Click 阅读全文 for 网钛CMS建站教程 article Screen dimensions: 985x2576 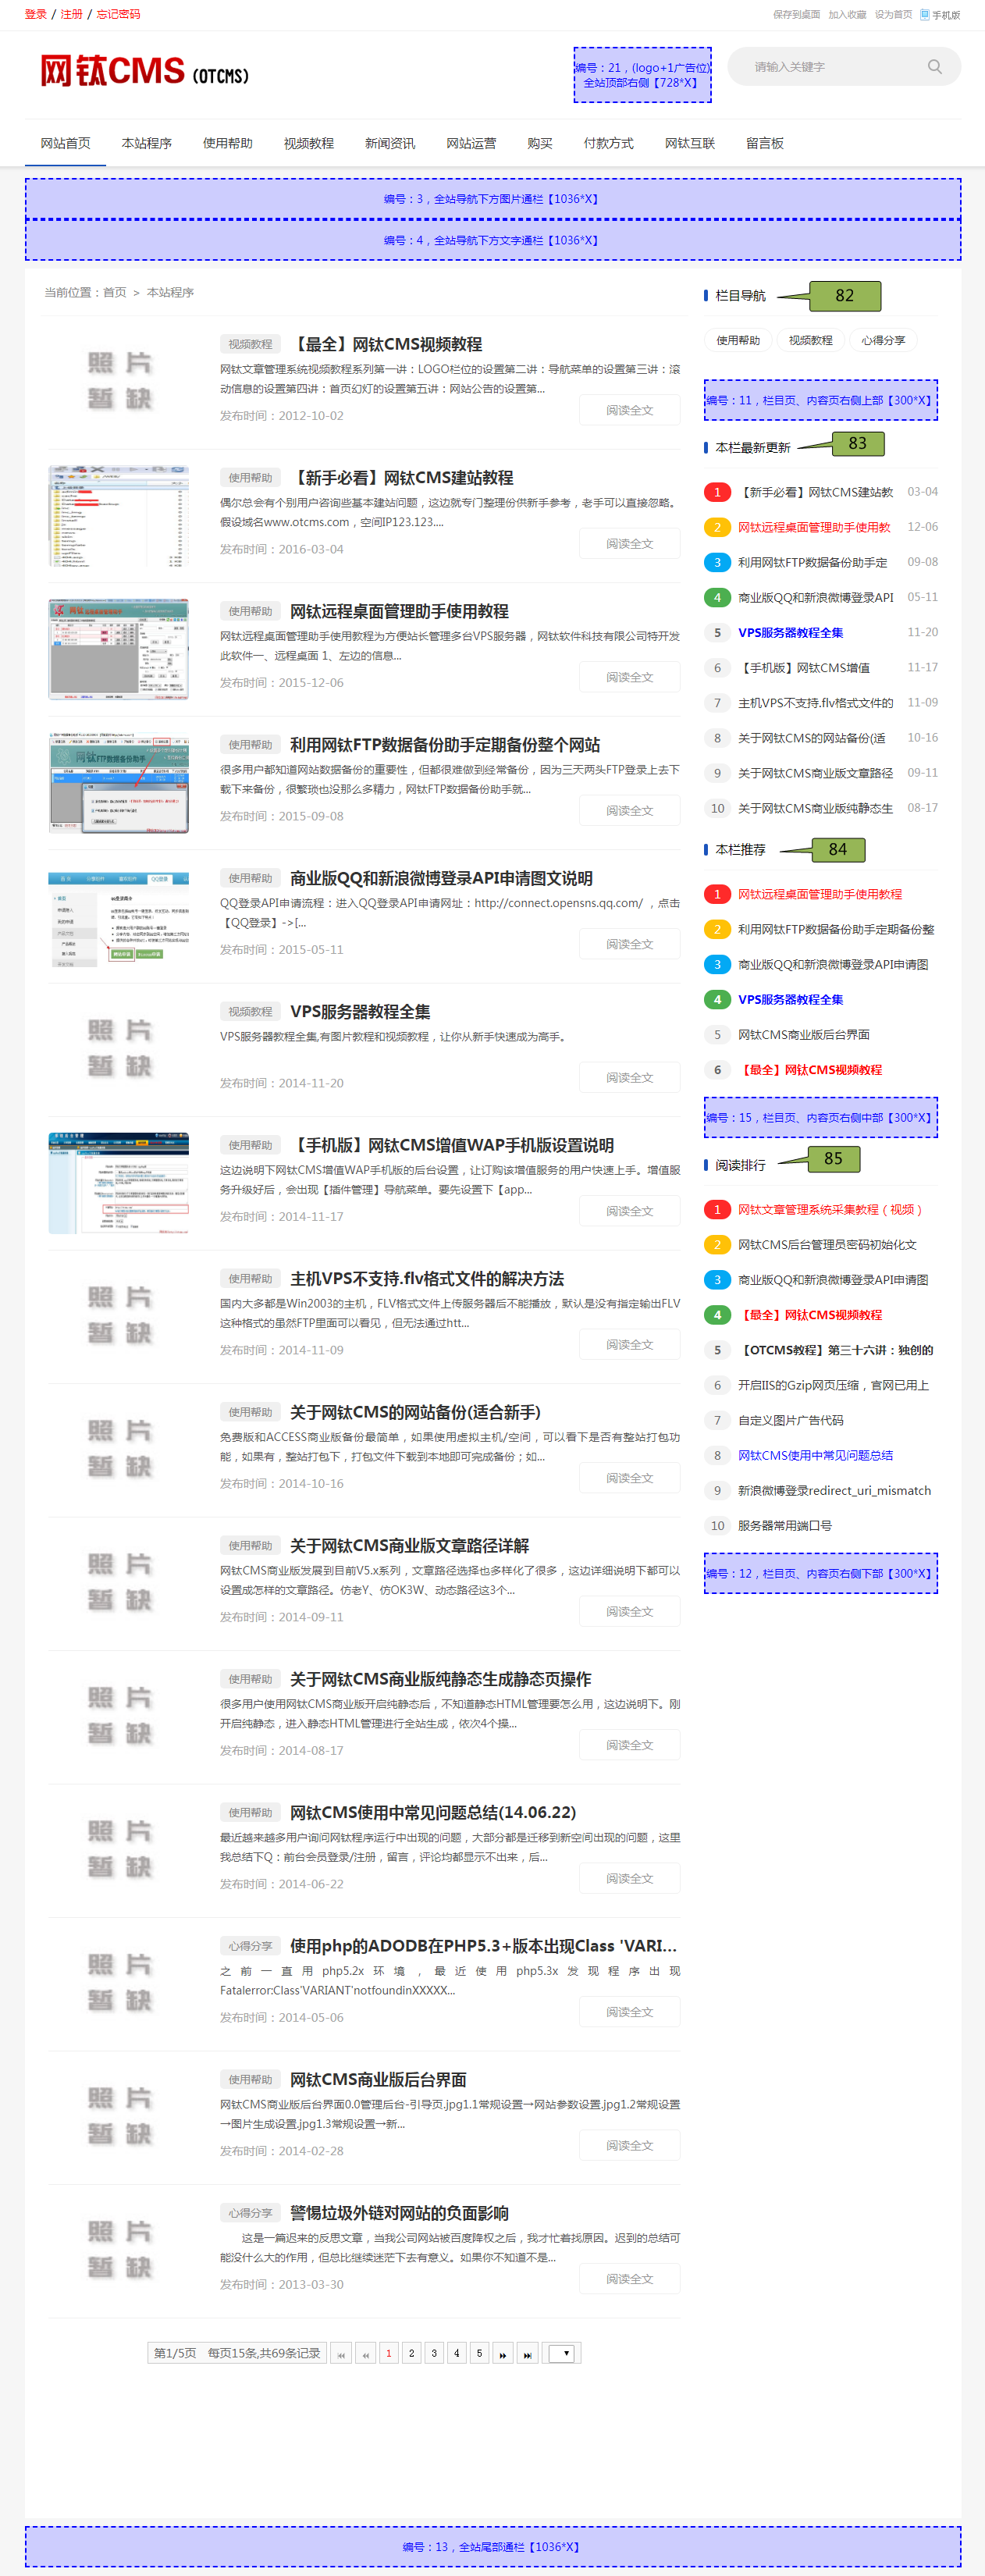coord(629,544)
